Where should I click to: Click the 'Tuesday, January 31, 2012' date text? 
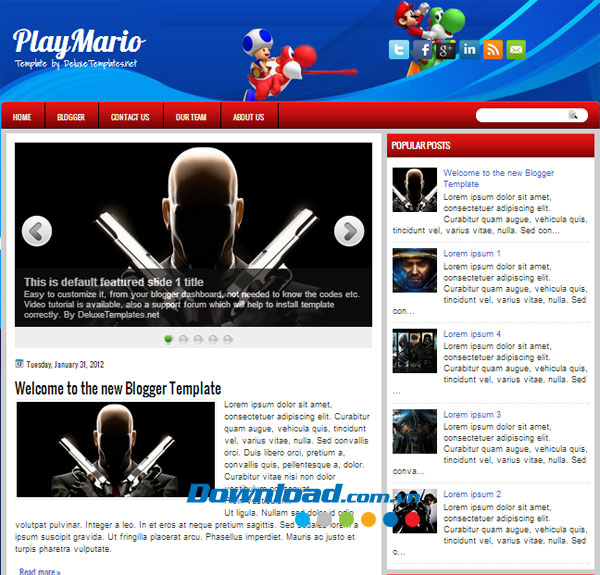tap(65, 365)
